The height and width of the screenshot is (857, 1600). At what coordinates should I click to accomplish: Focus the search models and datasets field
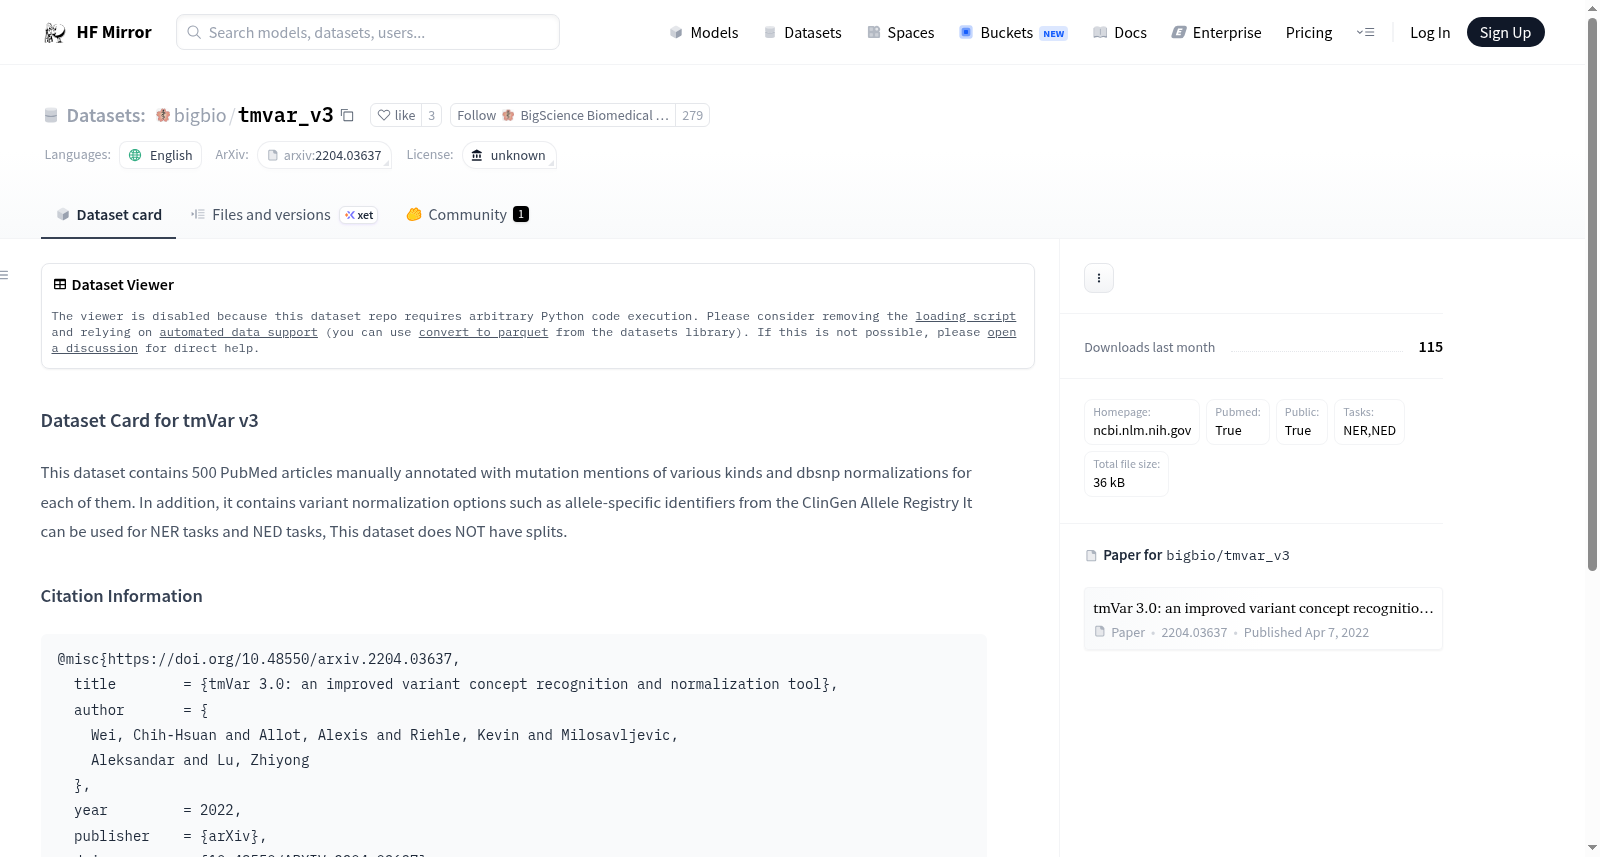(x=368, y=32)
